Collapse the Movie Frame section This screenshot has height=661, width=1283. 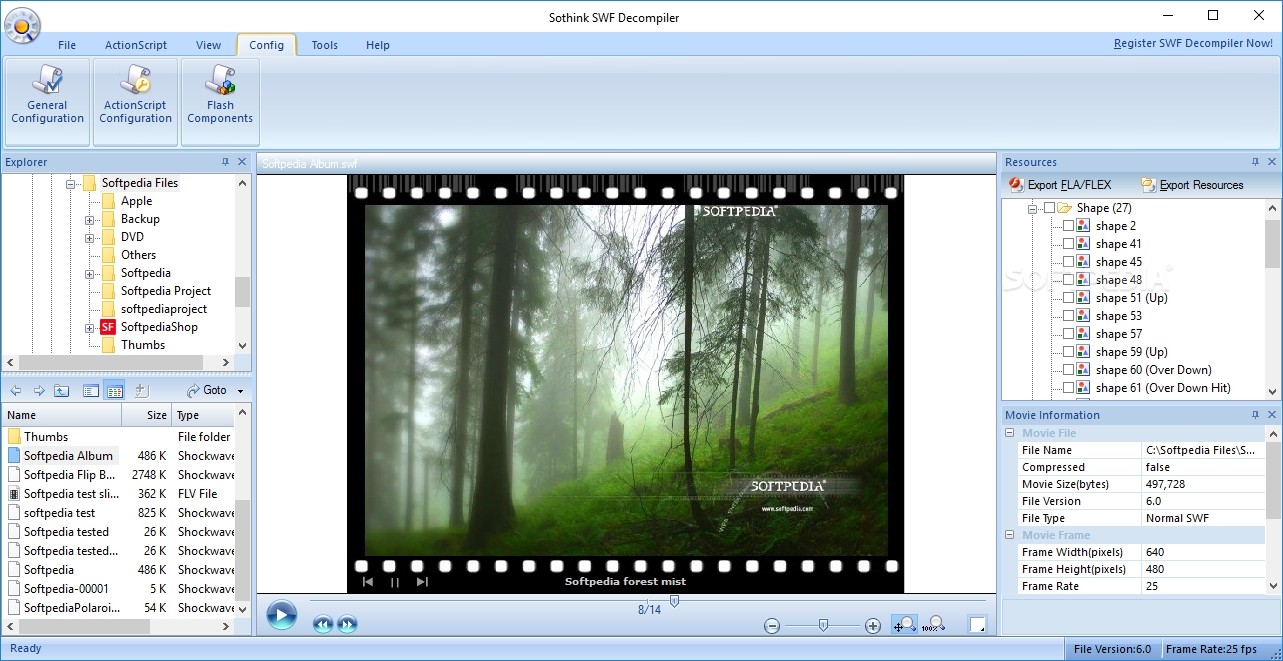1009,535
